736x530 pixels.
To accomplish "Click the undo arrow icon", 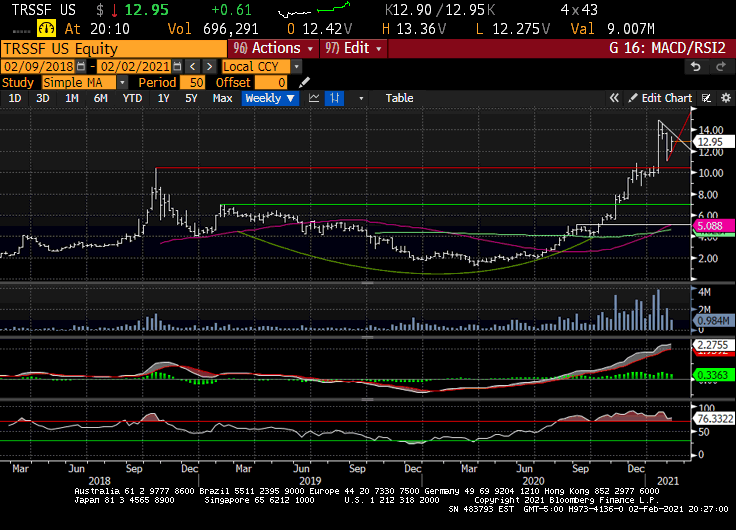I will 696,67.
